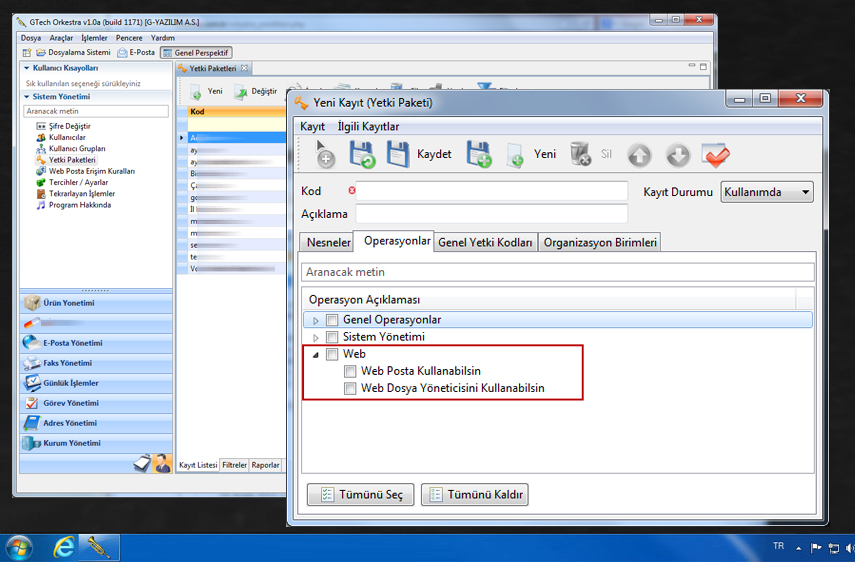
Task: Enable Web Dosya Yöneticisini Kullanabilsin
Action: click(350, 389)
